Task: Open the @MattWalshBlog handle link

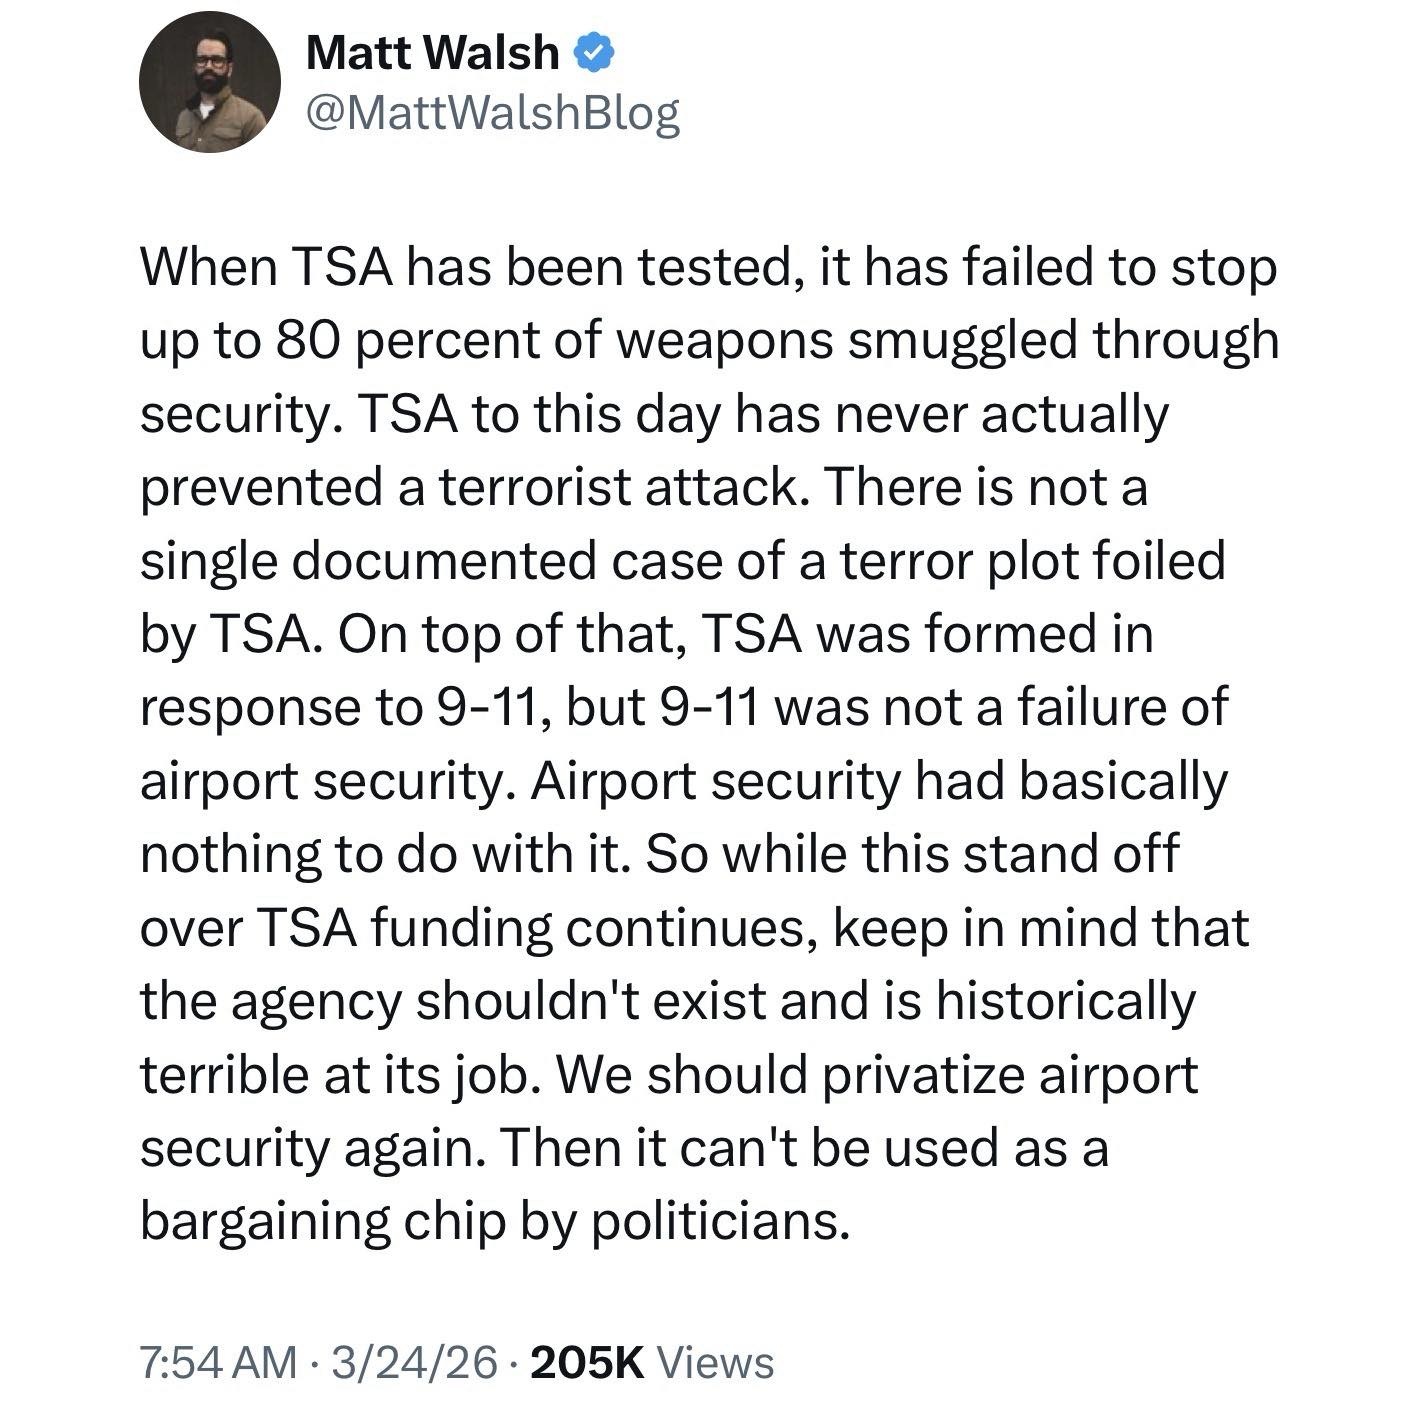Action: point(492,113)
